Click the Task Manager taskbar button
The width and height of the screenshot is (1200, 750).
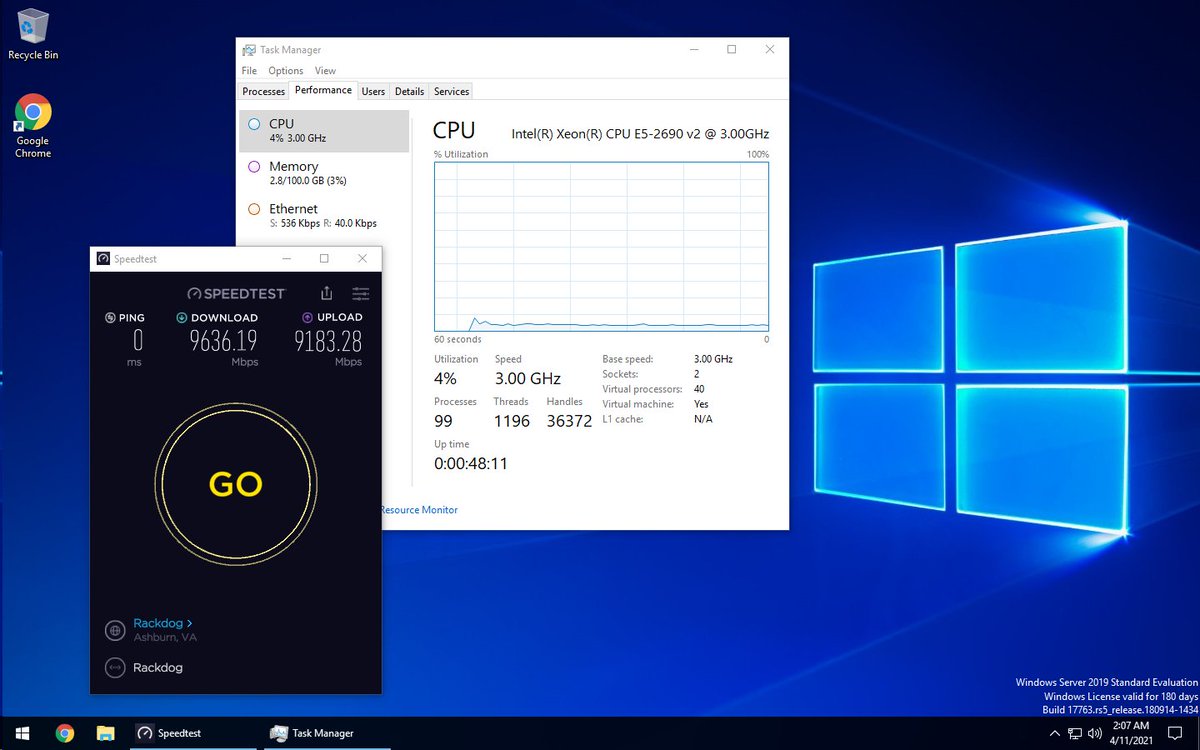[325, 733]
